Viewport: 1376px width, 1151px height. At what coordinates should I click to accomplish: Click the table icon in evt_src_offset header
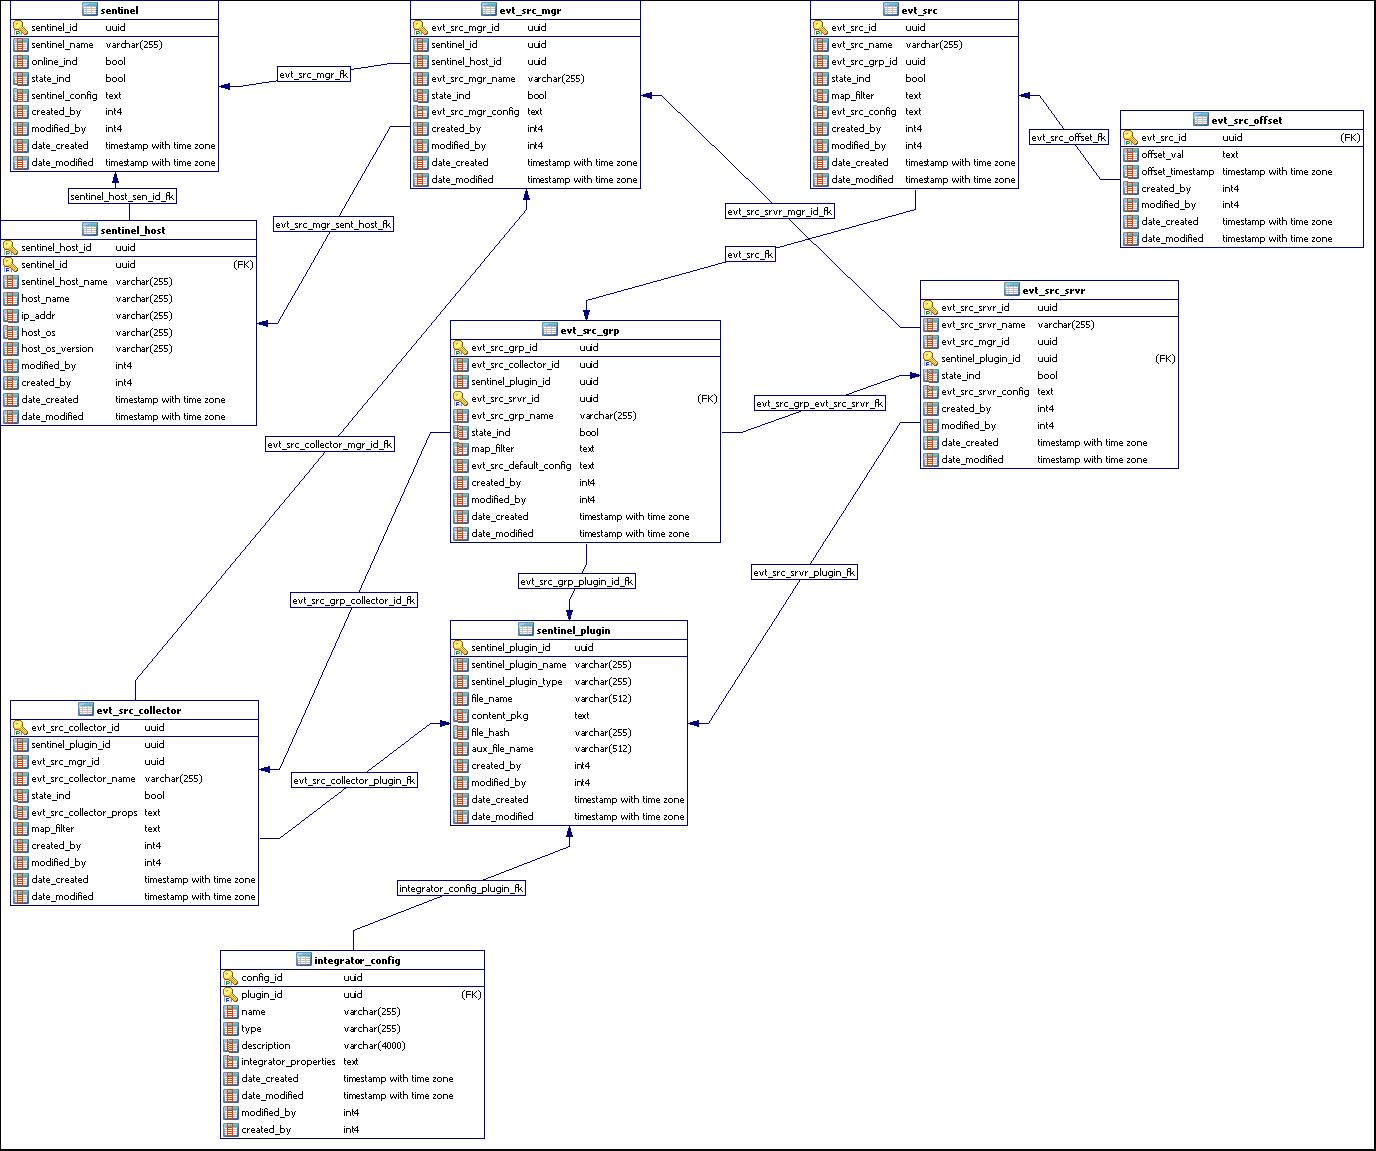click(x=1200, y=120)
